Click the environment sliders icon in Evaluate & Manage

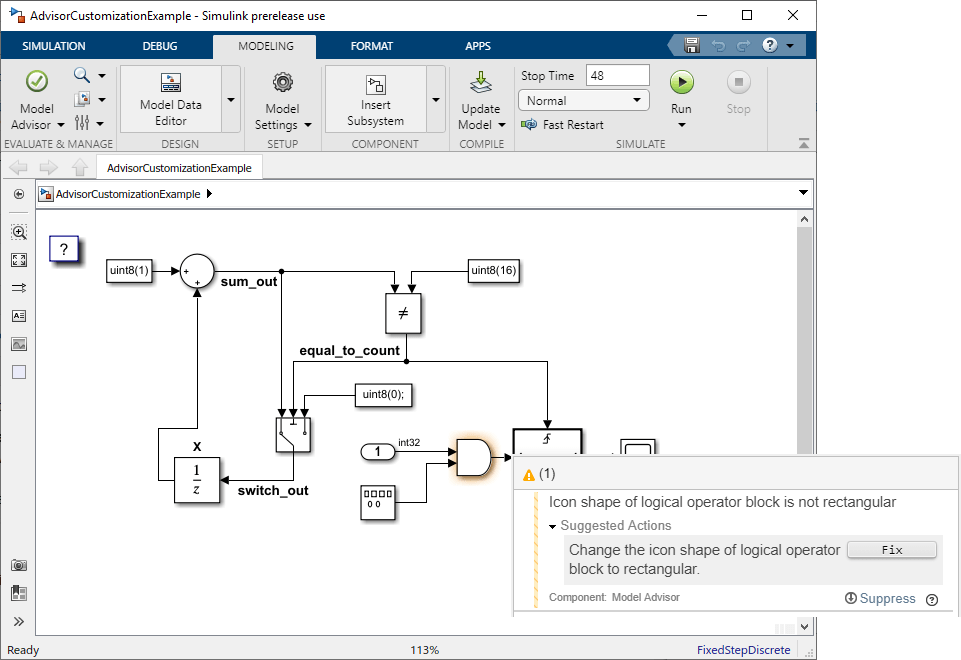click(x=82, y=123)
